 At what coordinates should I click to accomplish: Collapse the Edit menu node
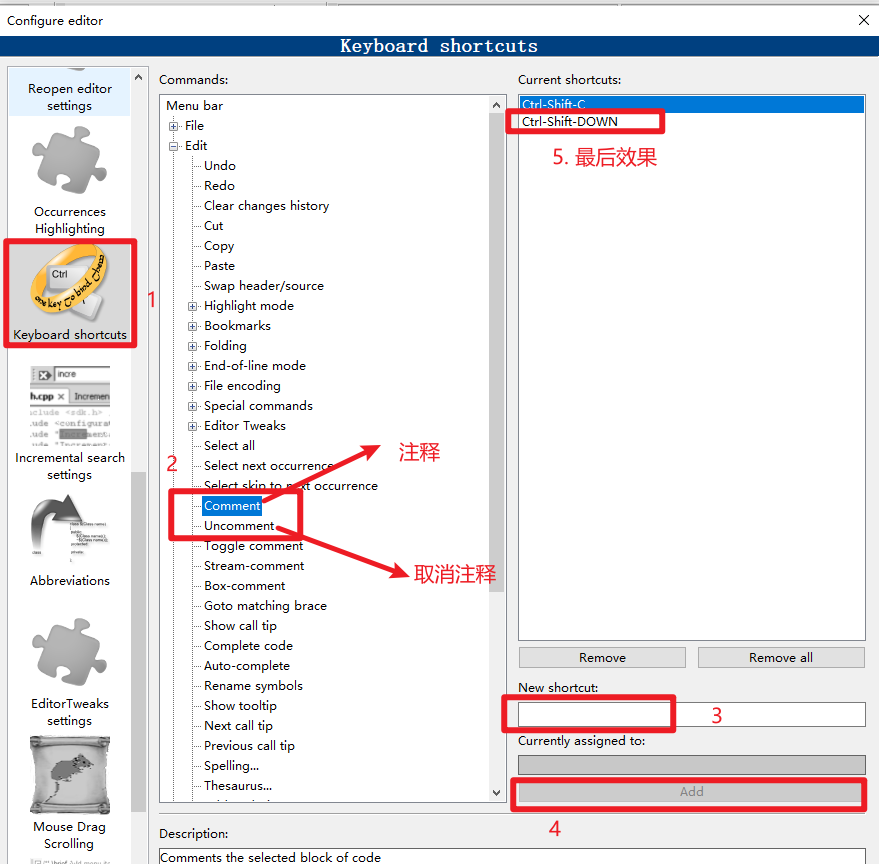click(x=174, y=146)
